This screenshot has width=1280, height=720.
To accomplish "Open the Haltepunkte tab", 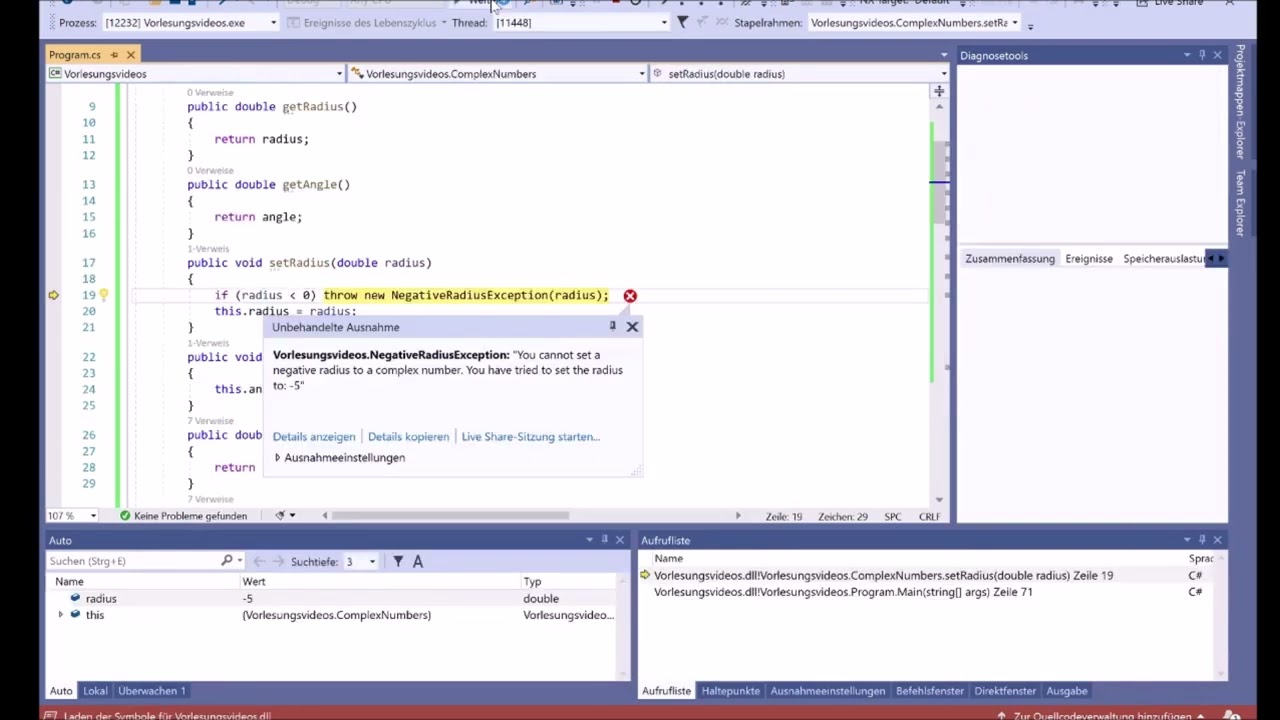I will click(x=730, y=691).
